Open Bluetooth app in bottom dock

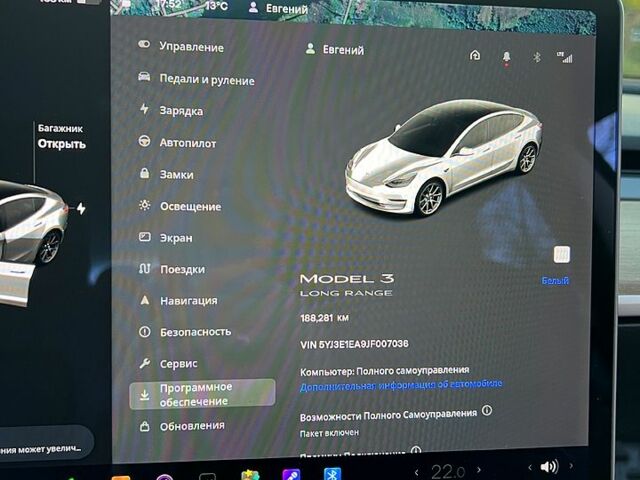333,476
